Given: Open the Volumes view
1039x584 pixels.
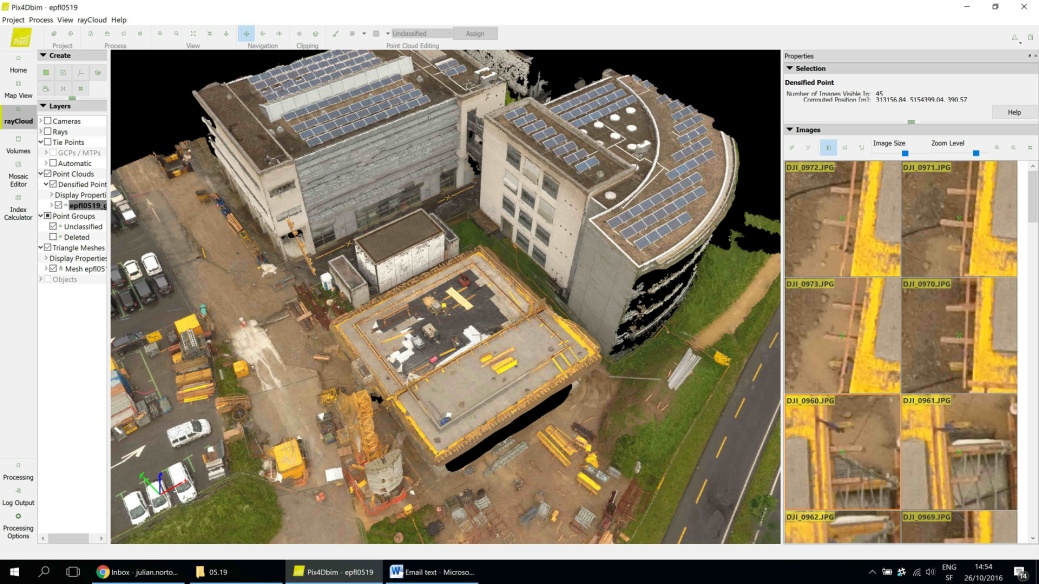Looking at the screenshot, I should click(18, 145).
